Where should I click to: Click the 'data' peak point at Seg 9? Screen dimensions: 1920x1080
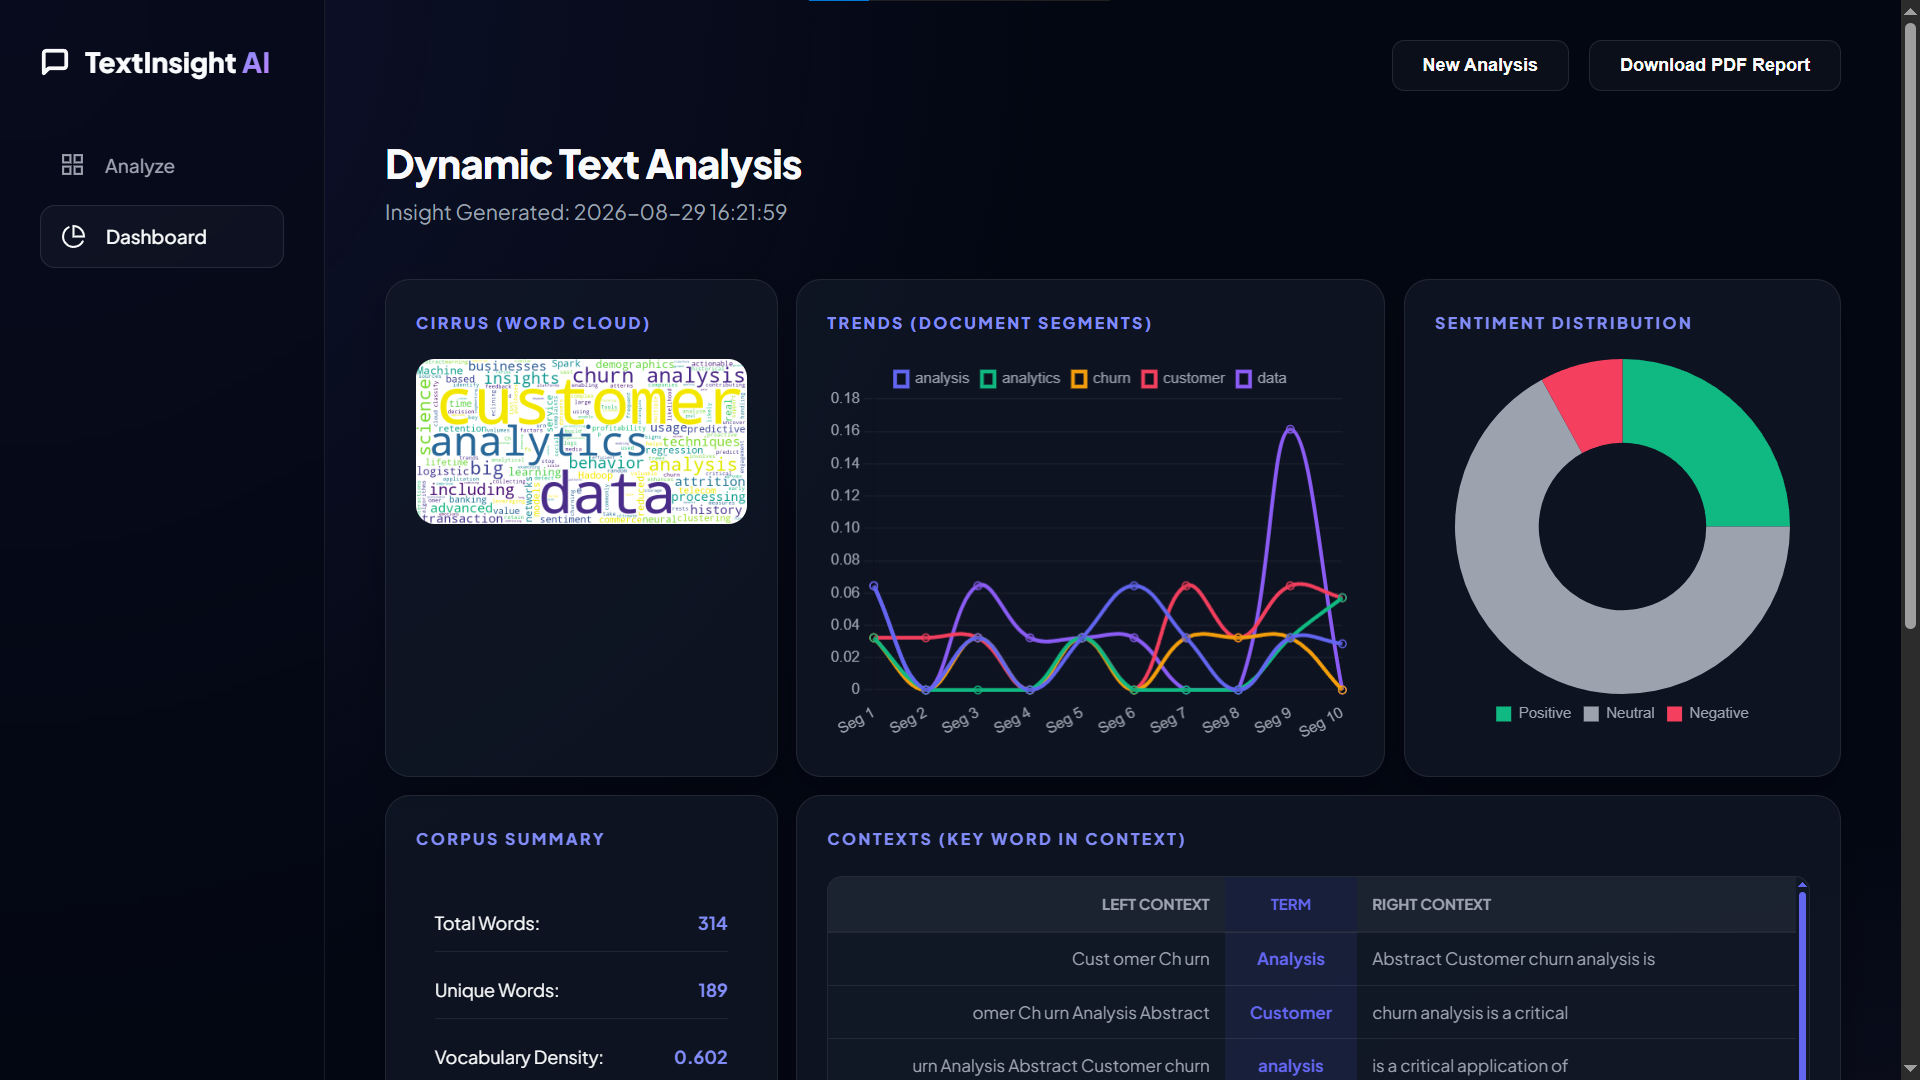[x=1290, y=429]
